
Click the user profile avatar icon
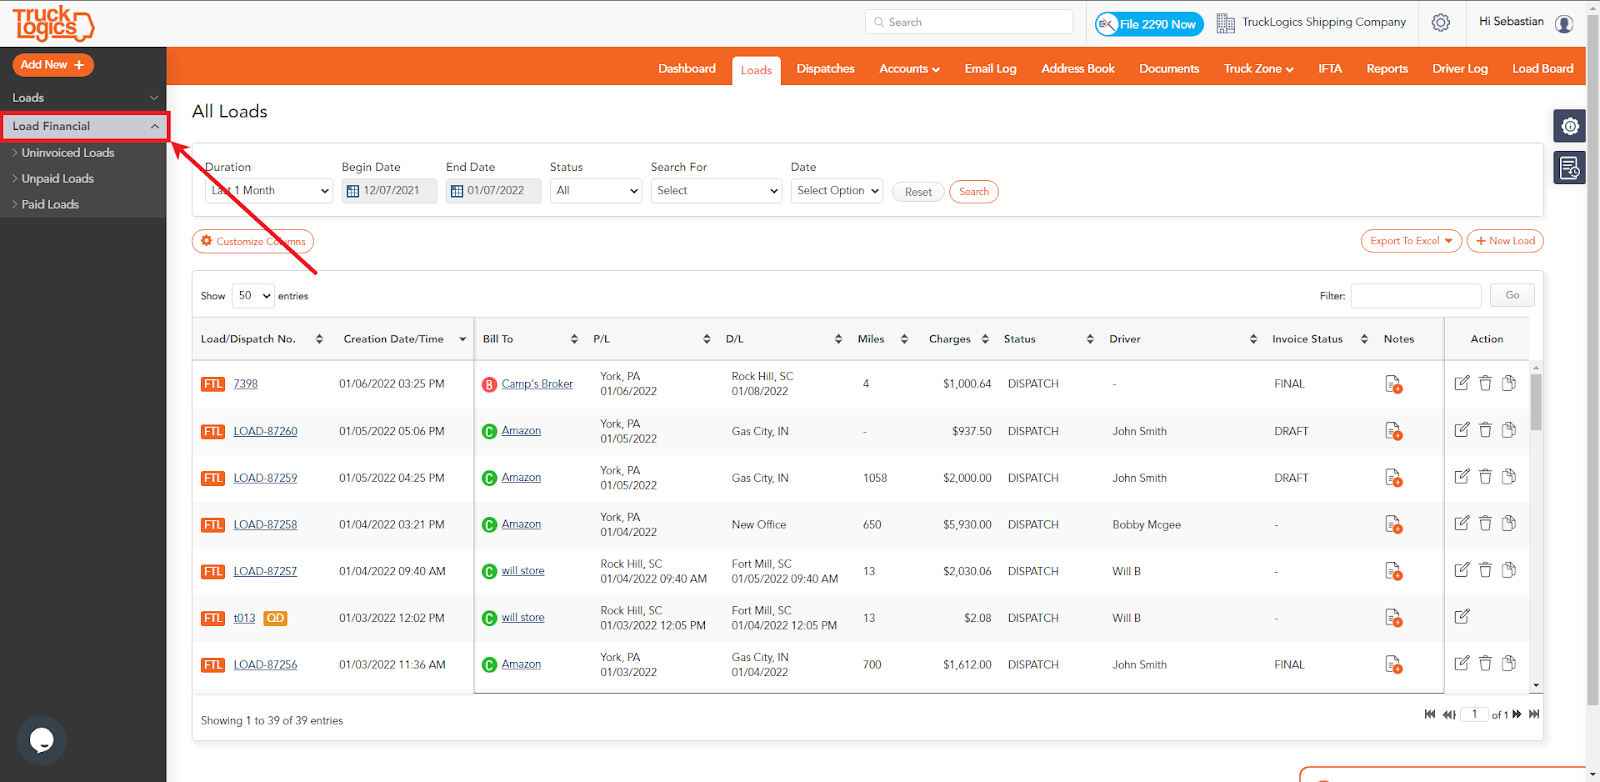tap(1564, 23)
